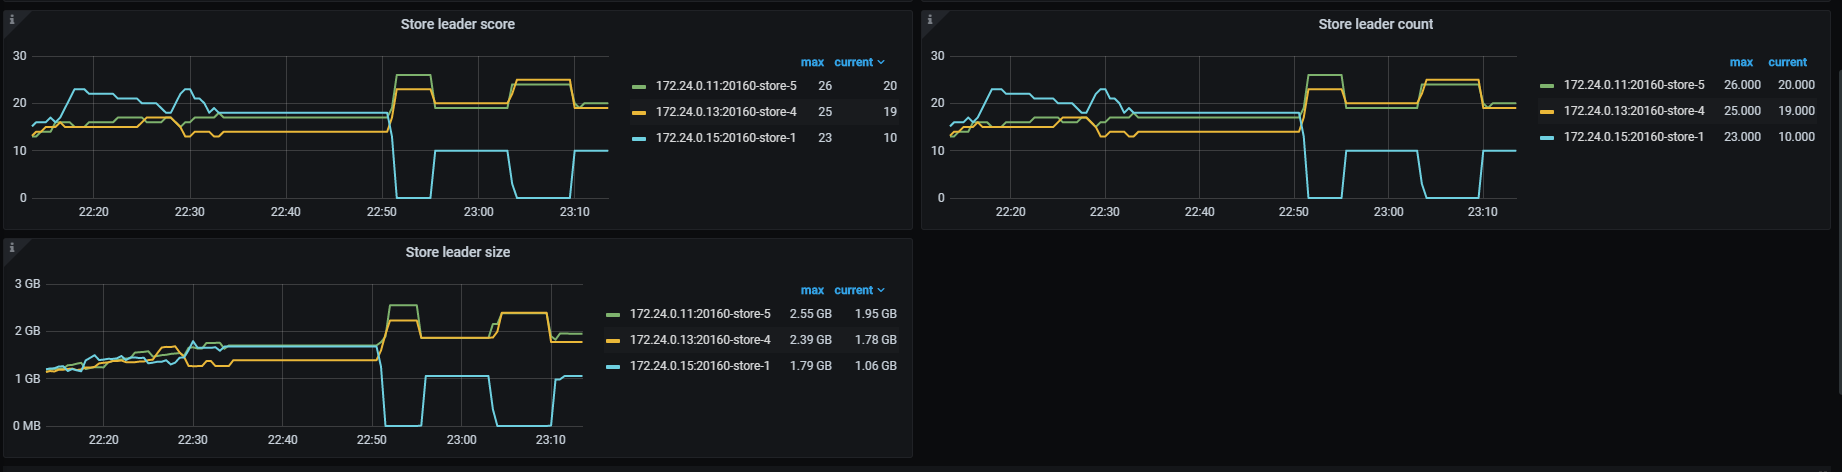Click current value 10.000 in count legend

point(1796,137)
